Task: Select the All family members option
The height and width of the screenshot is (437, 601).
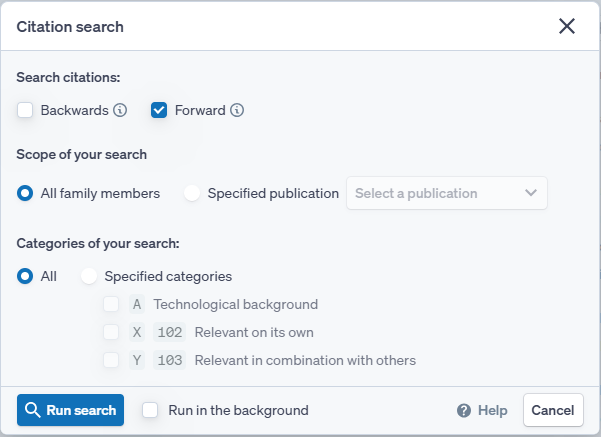Action: click(26, 193)
